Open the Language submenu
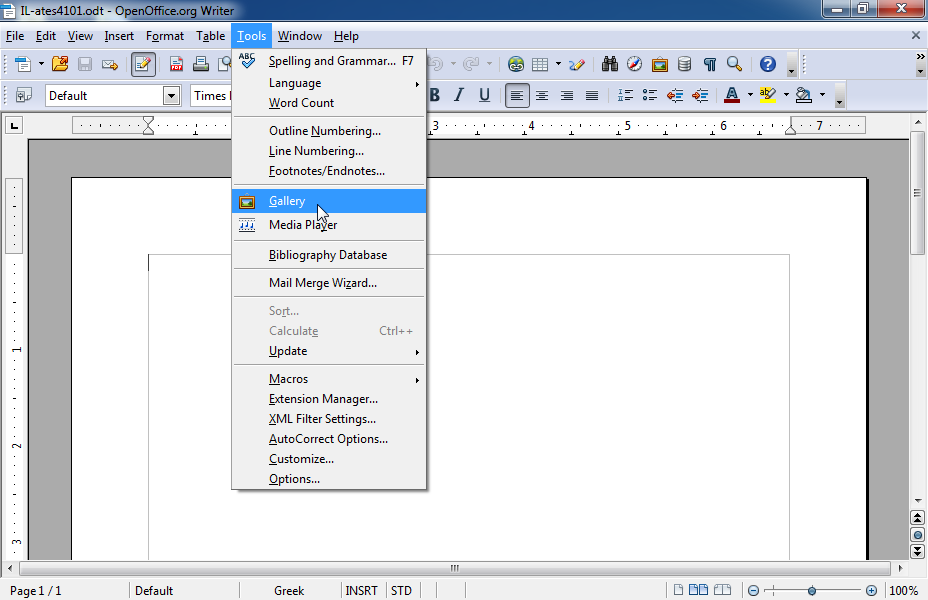The width and height of the screenshot is (928, 600). (x=329, y=83)
